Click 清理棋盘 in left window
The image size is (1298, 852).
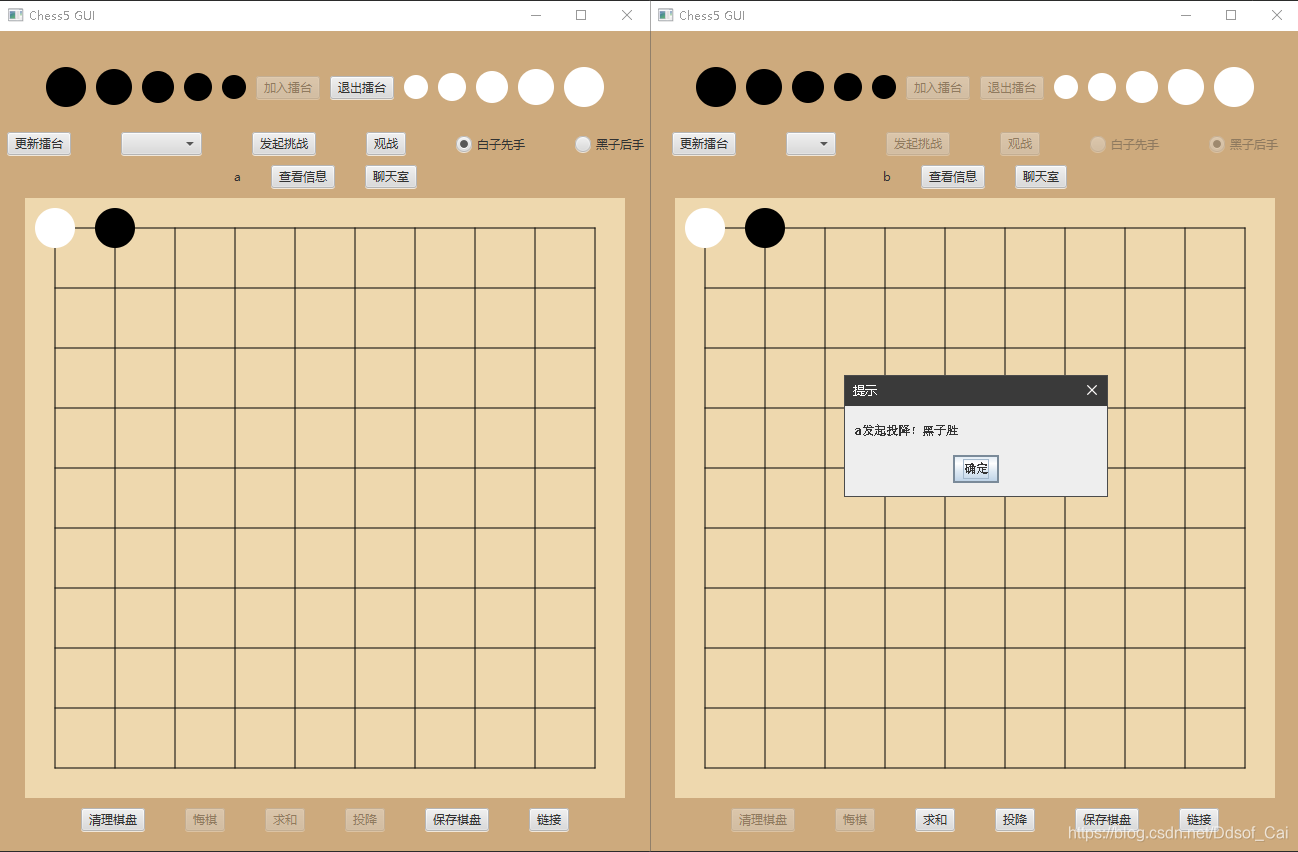[113, 820]
